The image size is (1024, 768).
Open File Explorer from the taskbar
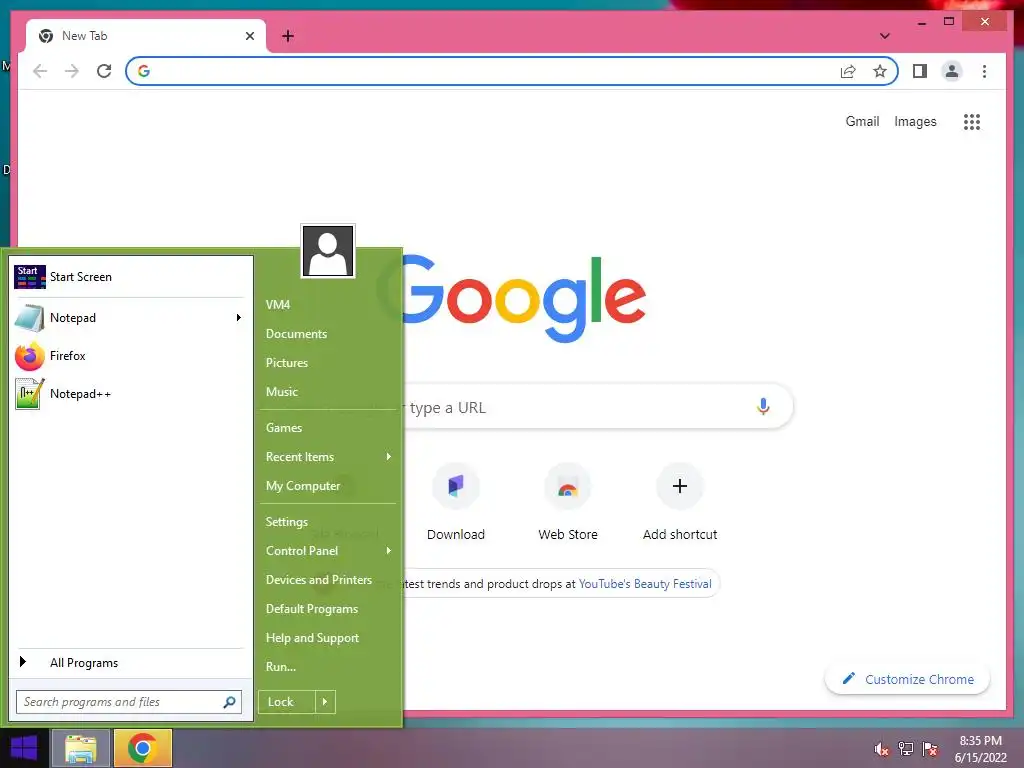pyautogui.click(x=81, y=748)
